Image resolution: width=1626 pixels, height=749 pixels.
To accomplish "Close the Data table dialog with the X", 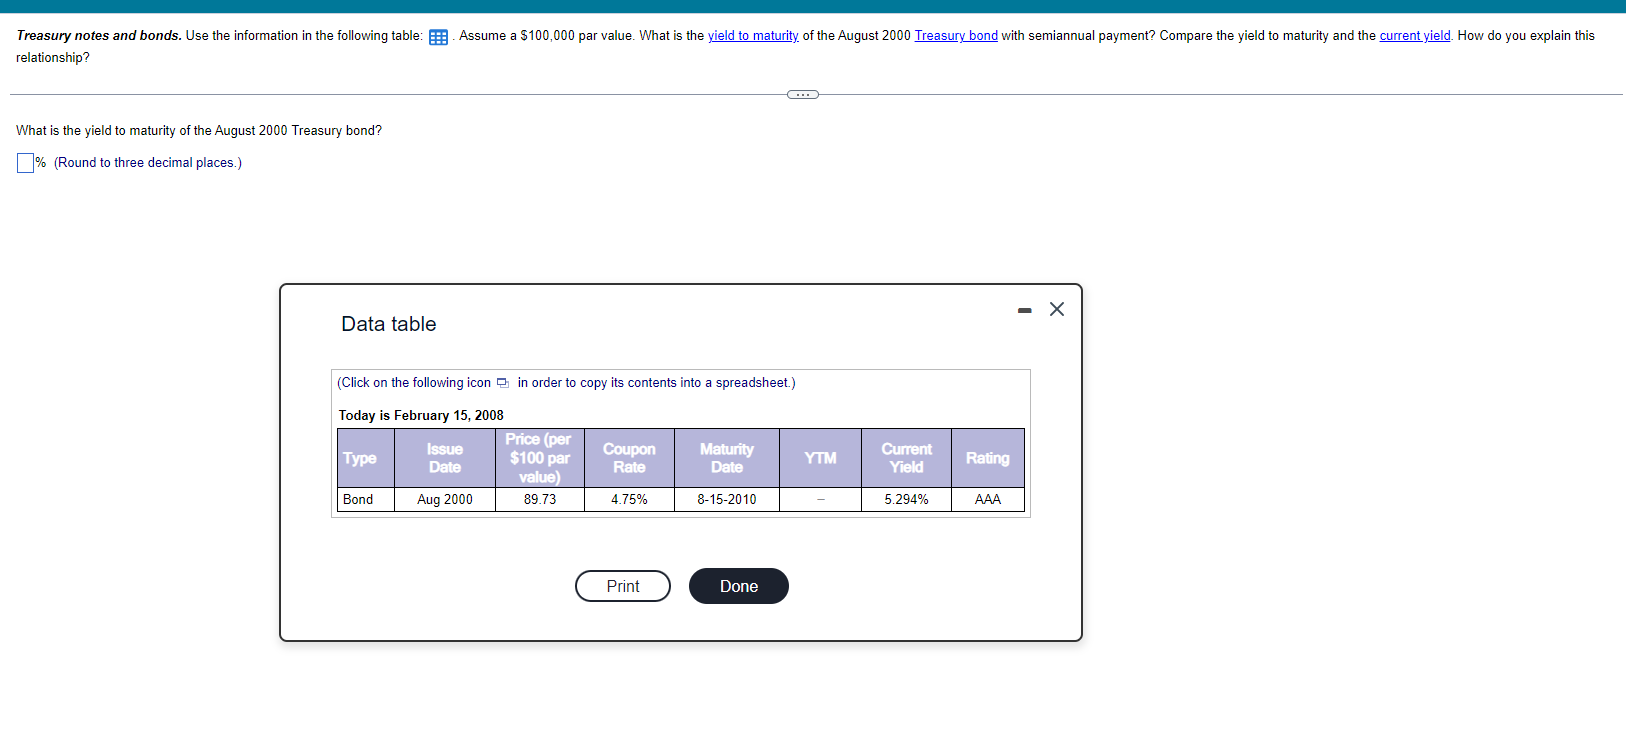I will click(1057, 309).
